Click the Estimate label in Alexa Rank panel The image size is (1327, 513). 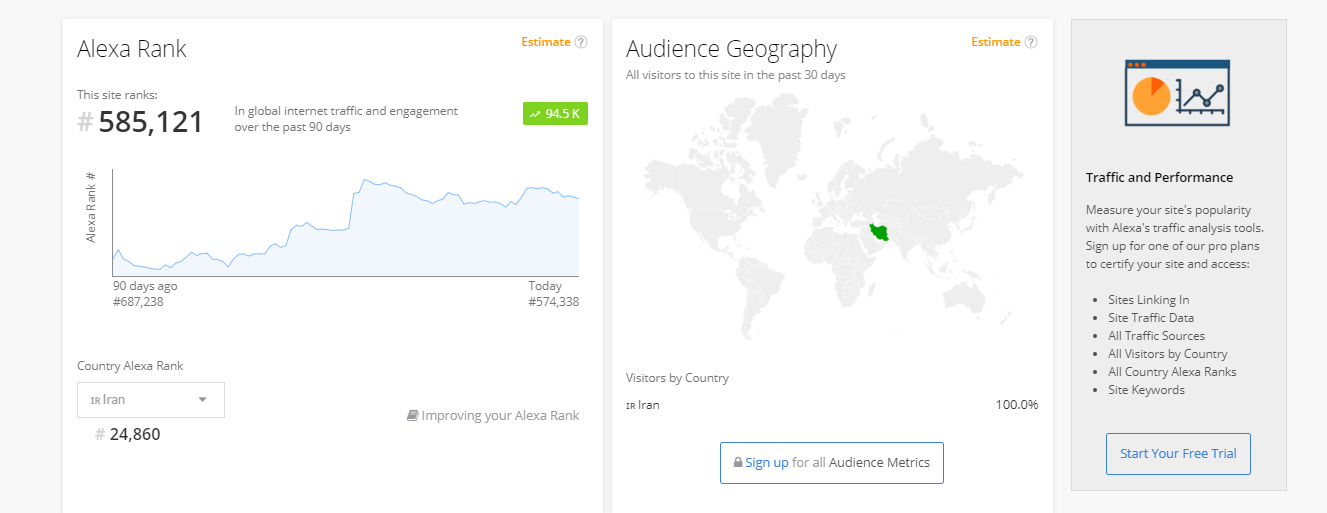pos(546,42)
